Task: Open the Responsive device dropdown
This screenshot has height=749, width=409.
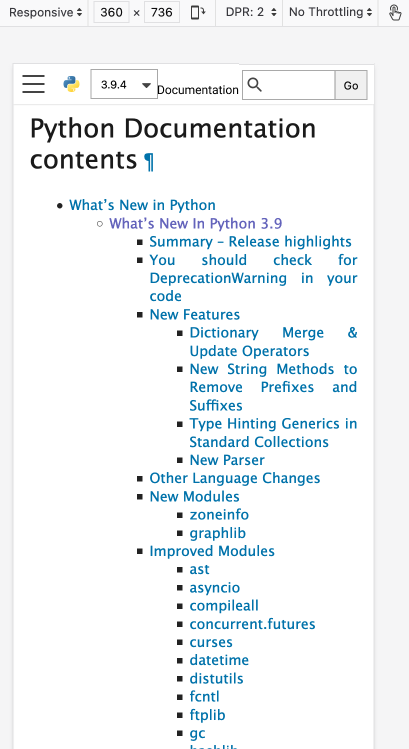Action: [45, 12]
